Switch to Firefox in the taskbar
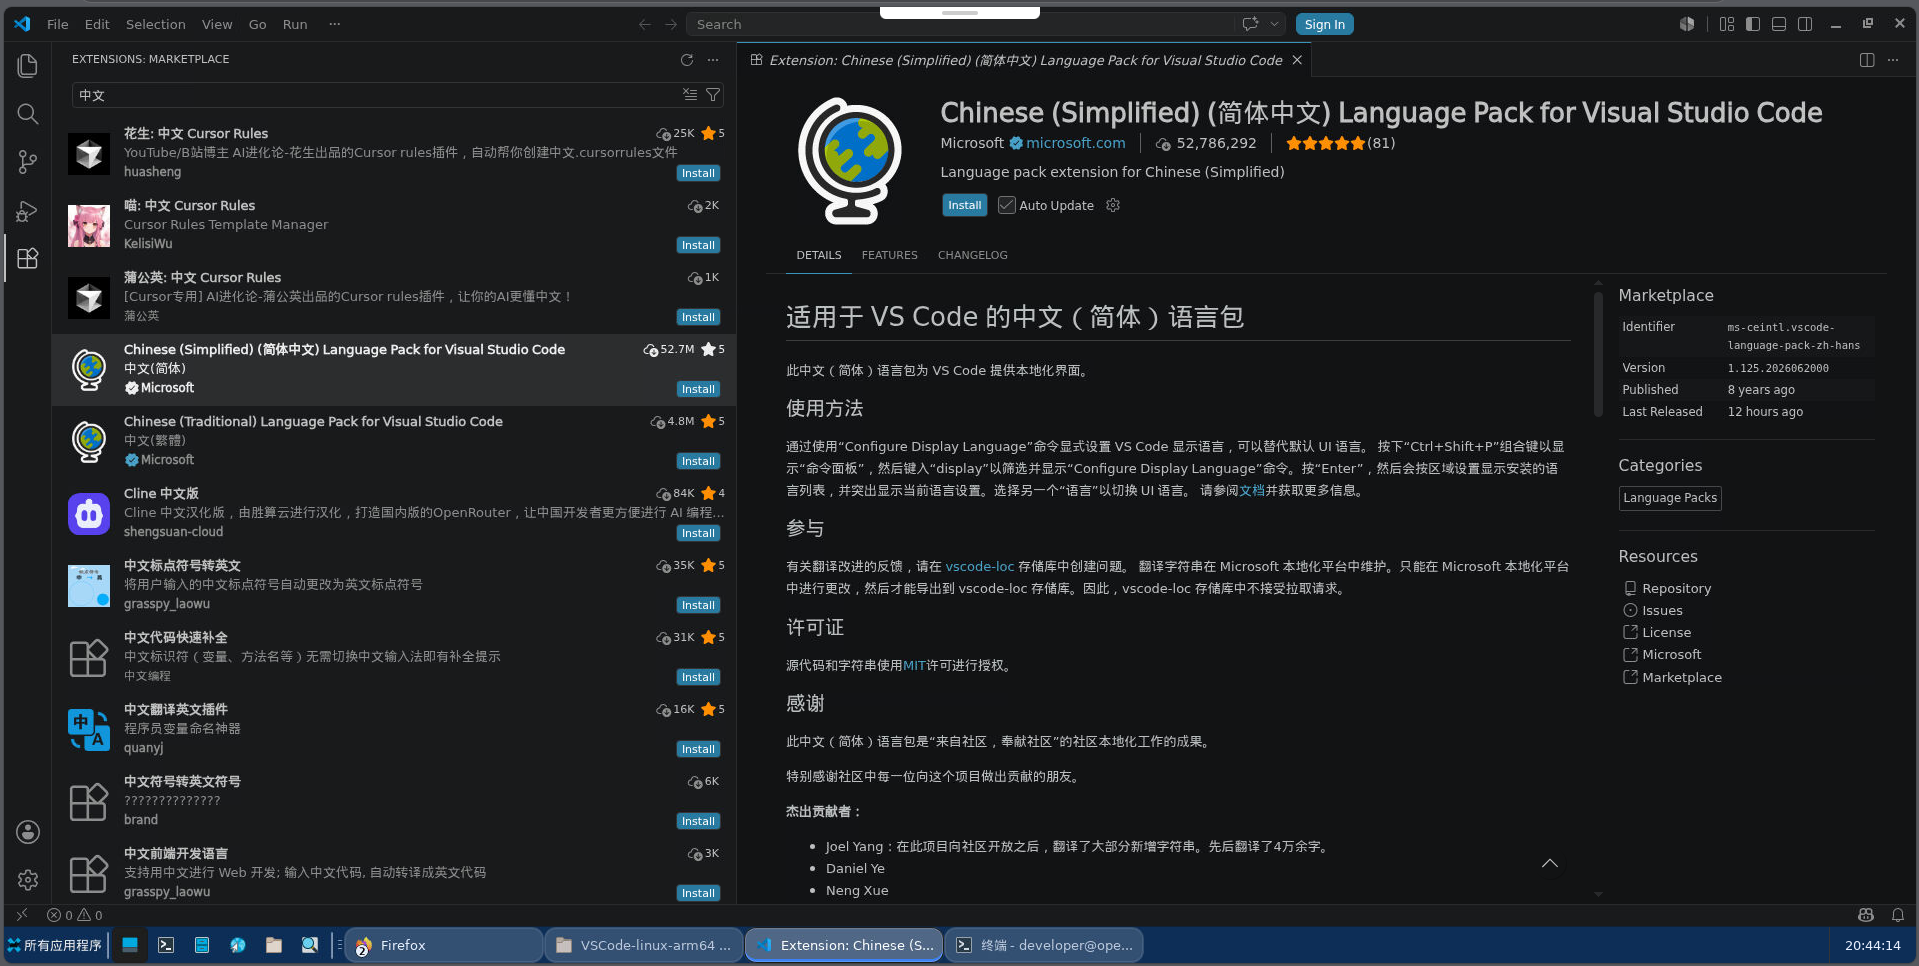 click(444, 945)
